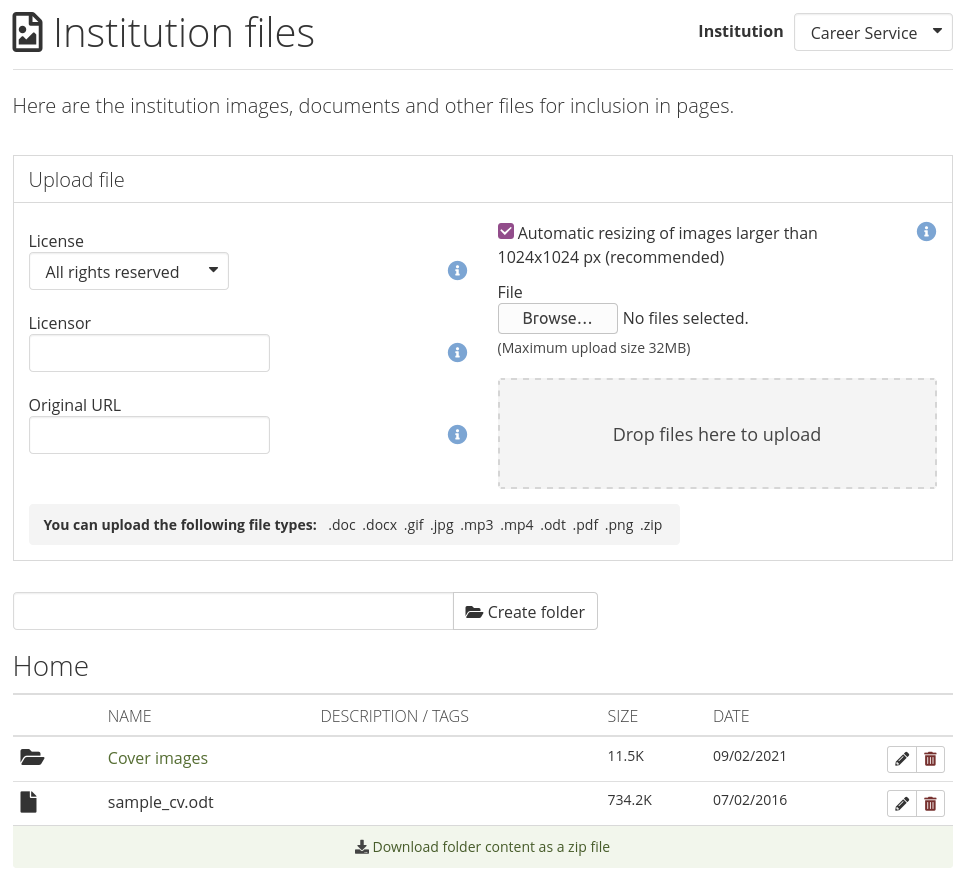Click the Original URL text field

(x=149, y=435)
